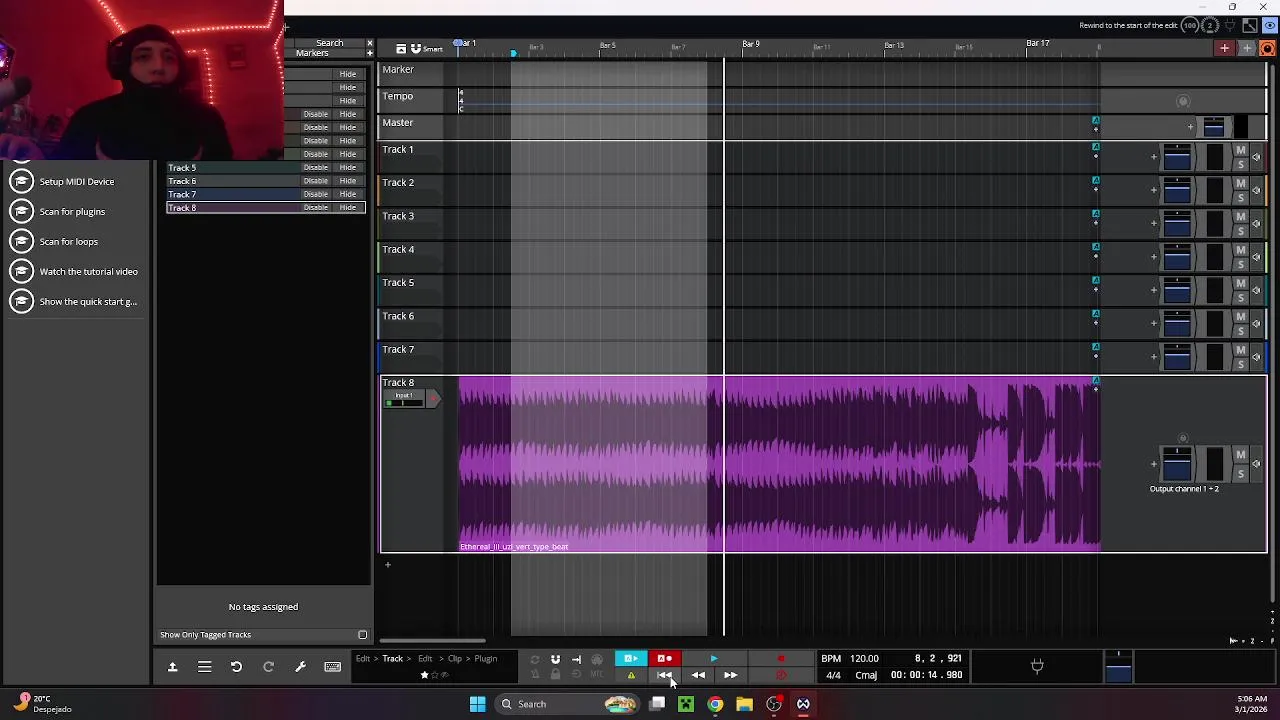Image resolution: width=1280 pixels, height=720 pixels.
Task: Click the red record button
Action: point(781,659)
